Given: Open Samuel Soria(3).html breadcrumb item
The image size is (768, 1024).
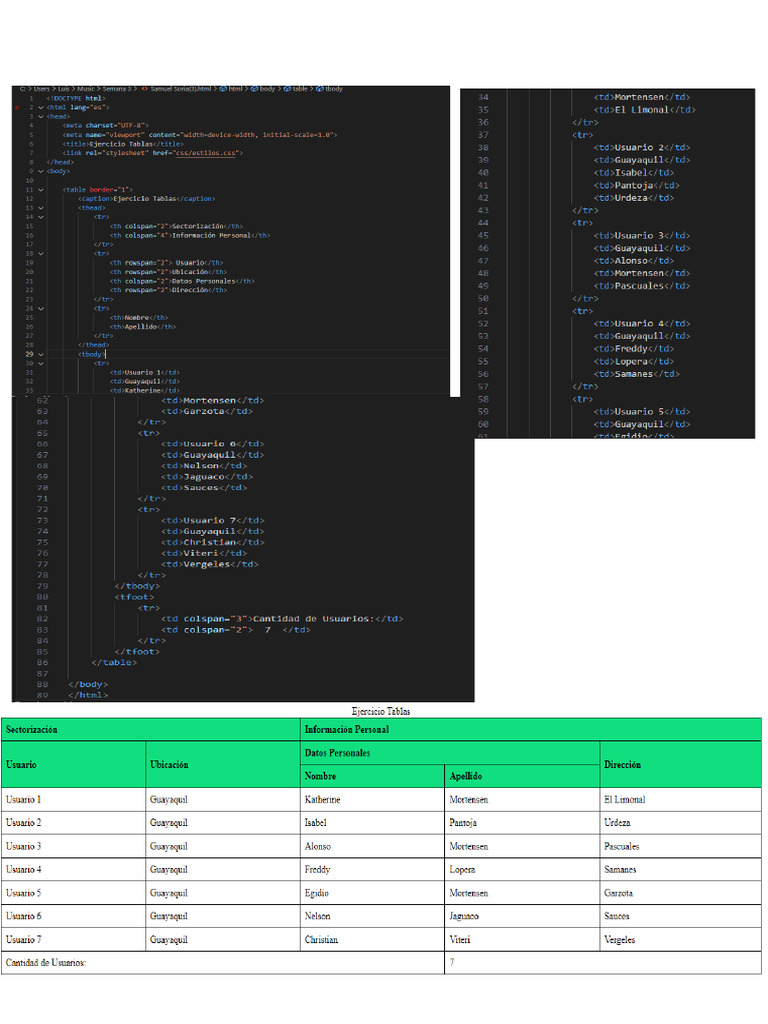Looking at the screenshot, I should click(x=180, y=89).
